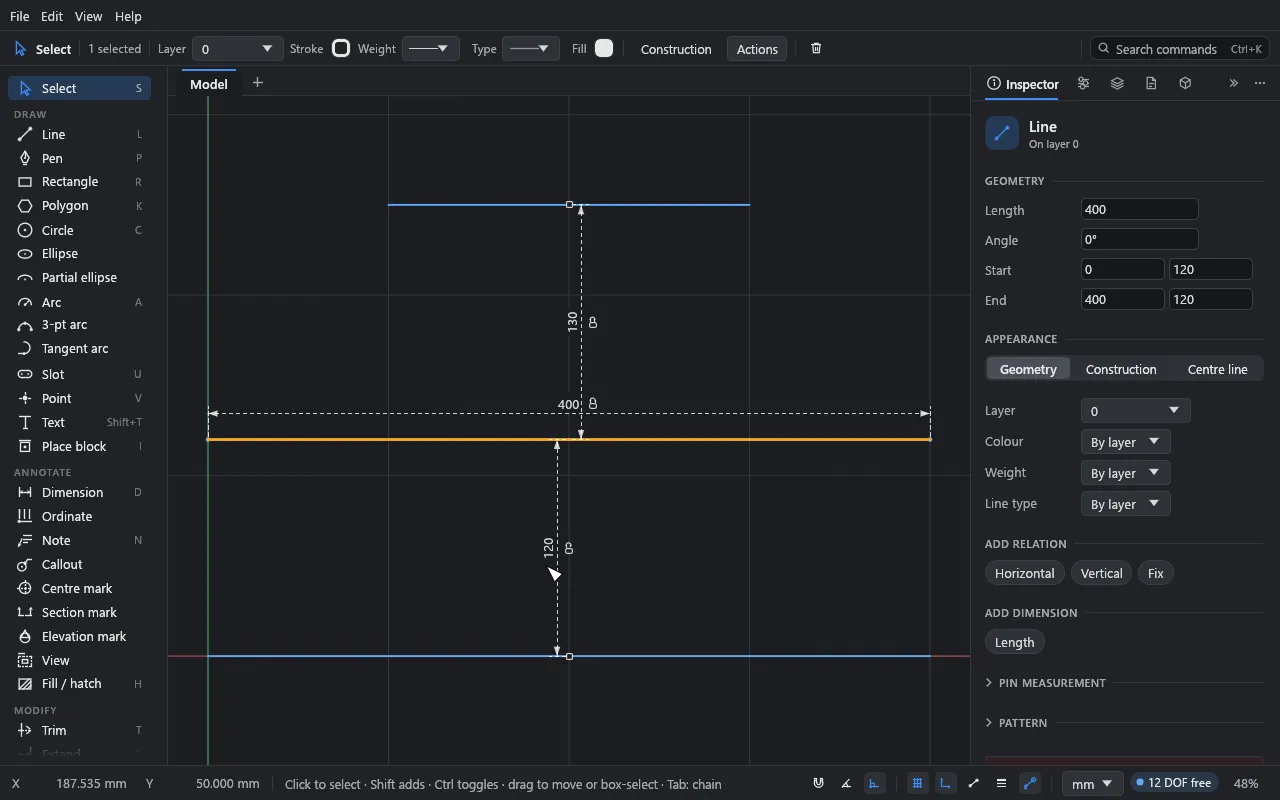Open the View menu

click(x=88, y=16)
